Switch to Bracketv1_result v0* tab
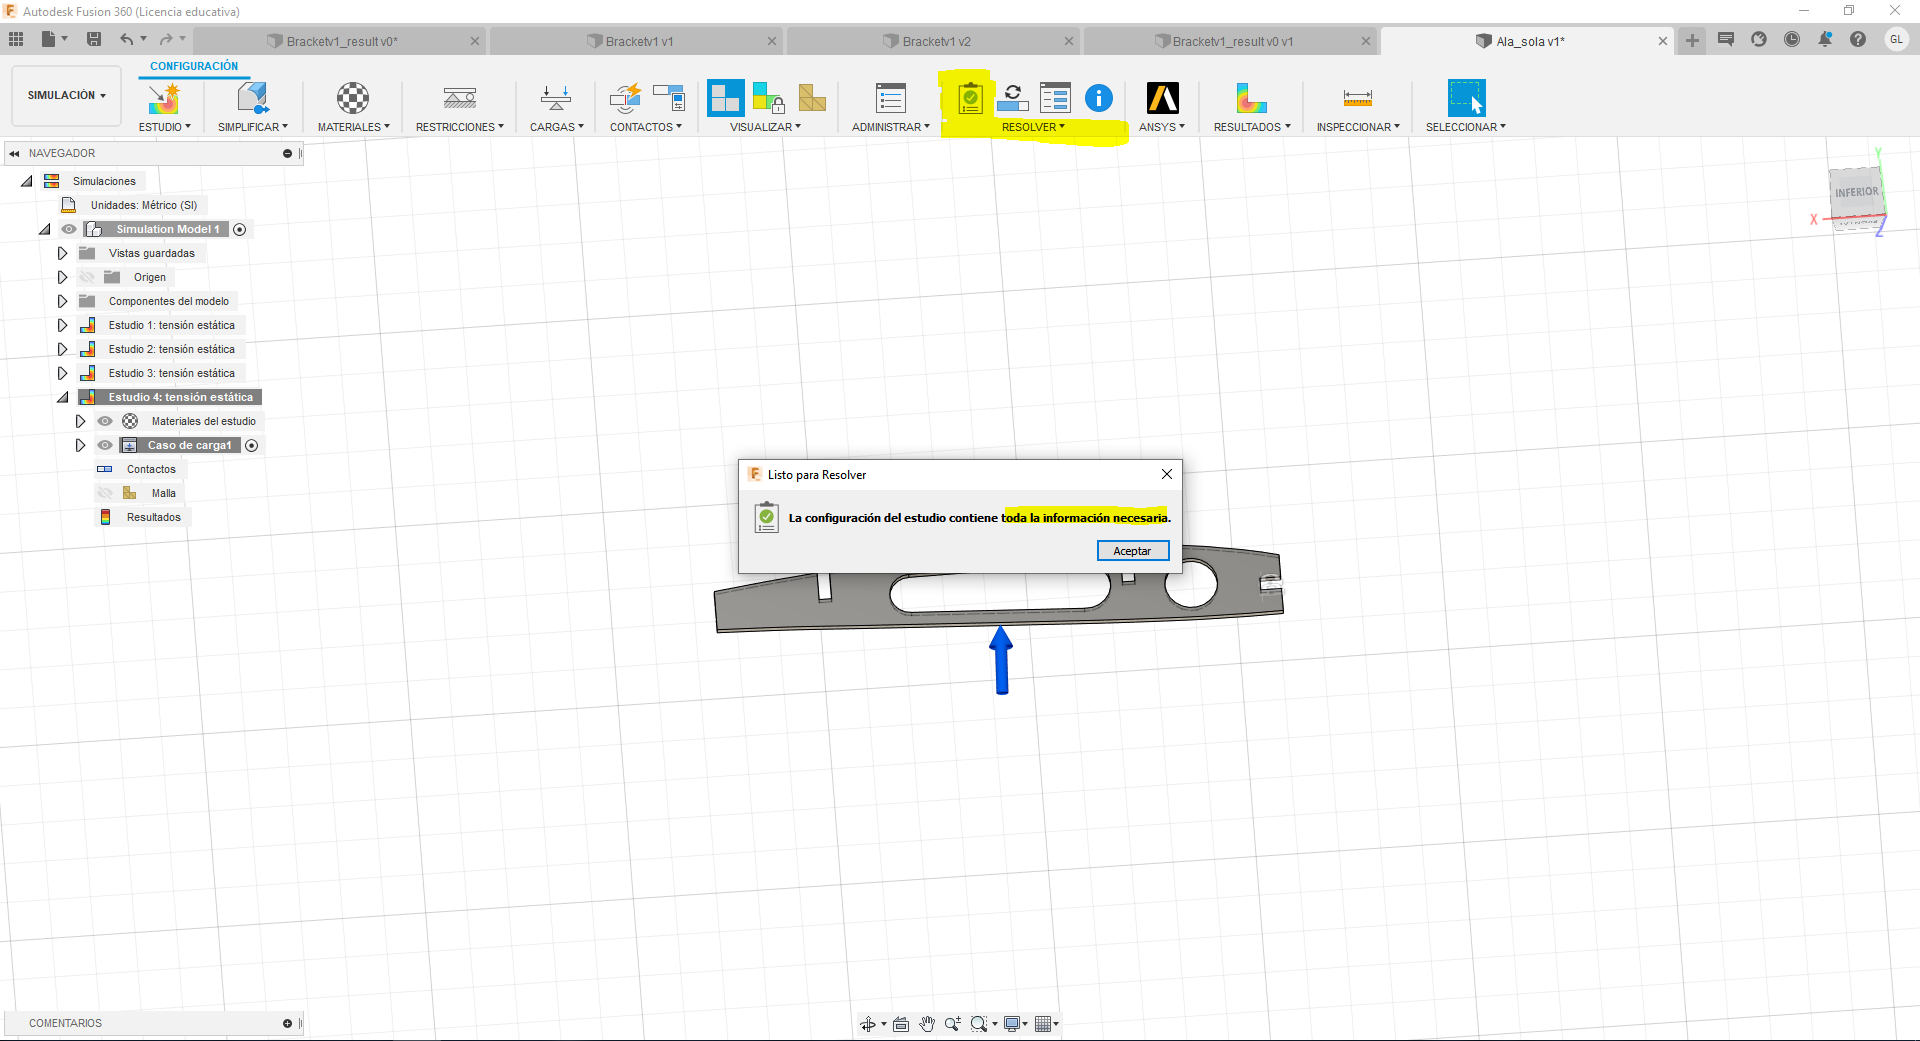1920x1041 pixels. point(340,41)
